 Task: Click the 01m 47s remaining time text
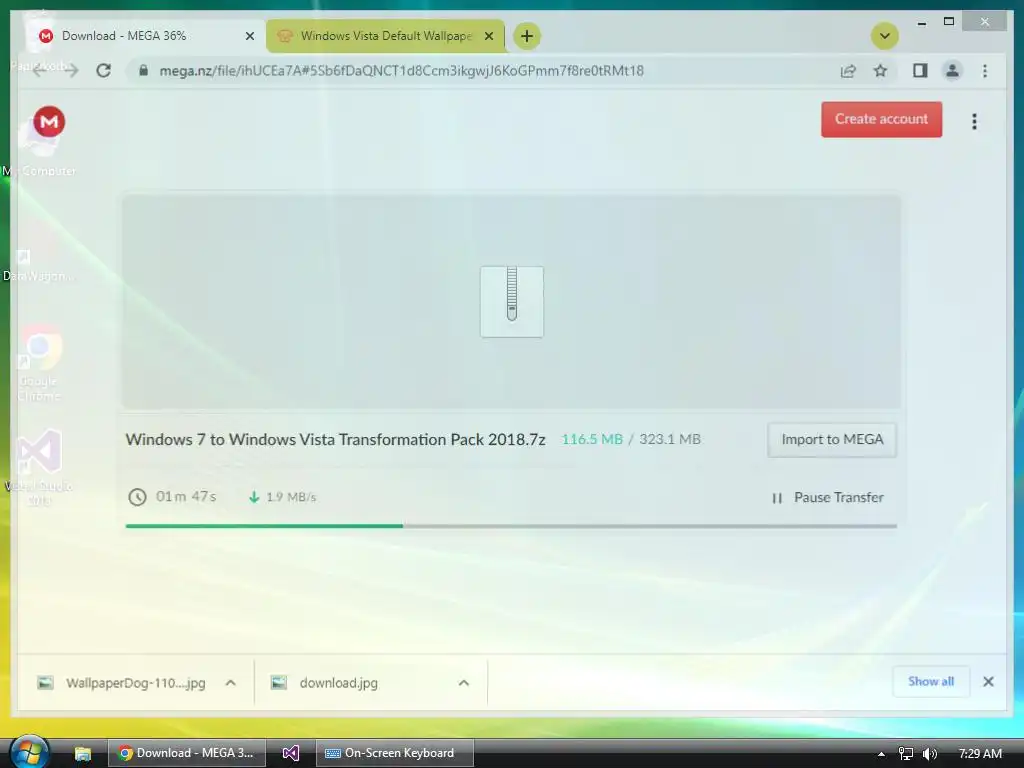(185, 497)
